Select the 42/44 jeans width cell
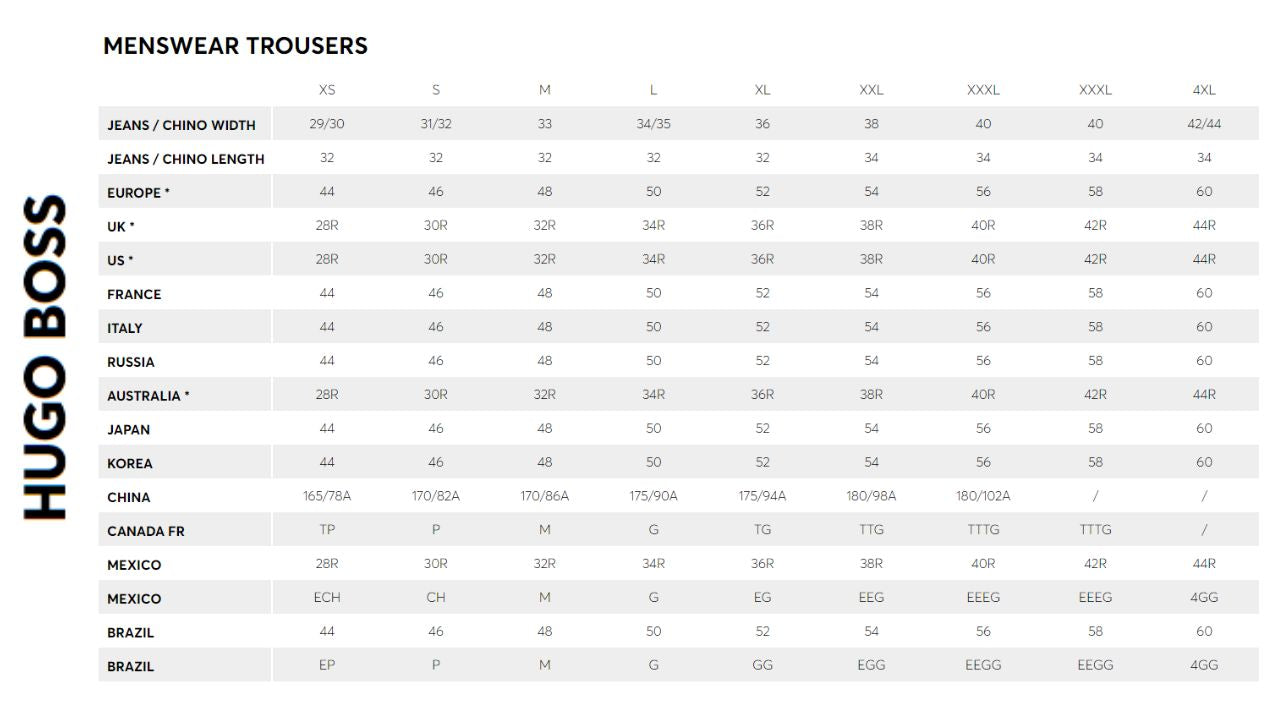Viewport: 1280px width, 720px height. [x=1204, y=124]
